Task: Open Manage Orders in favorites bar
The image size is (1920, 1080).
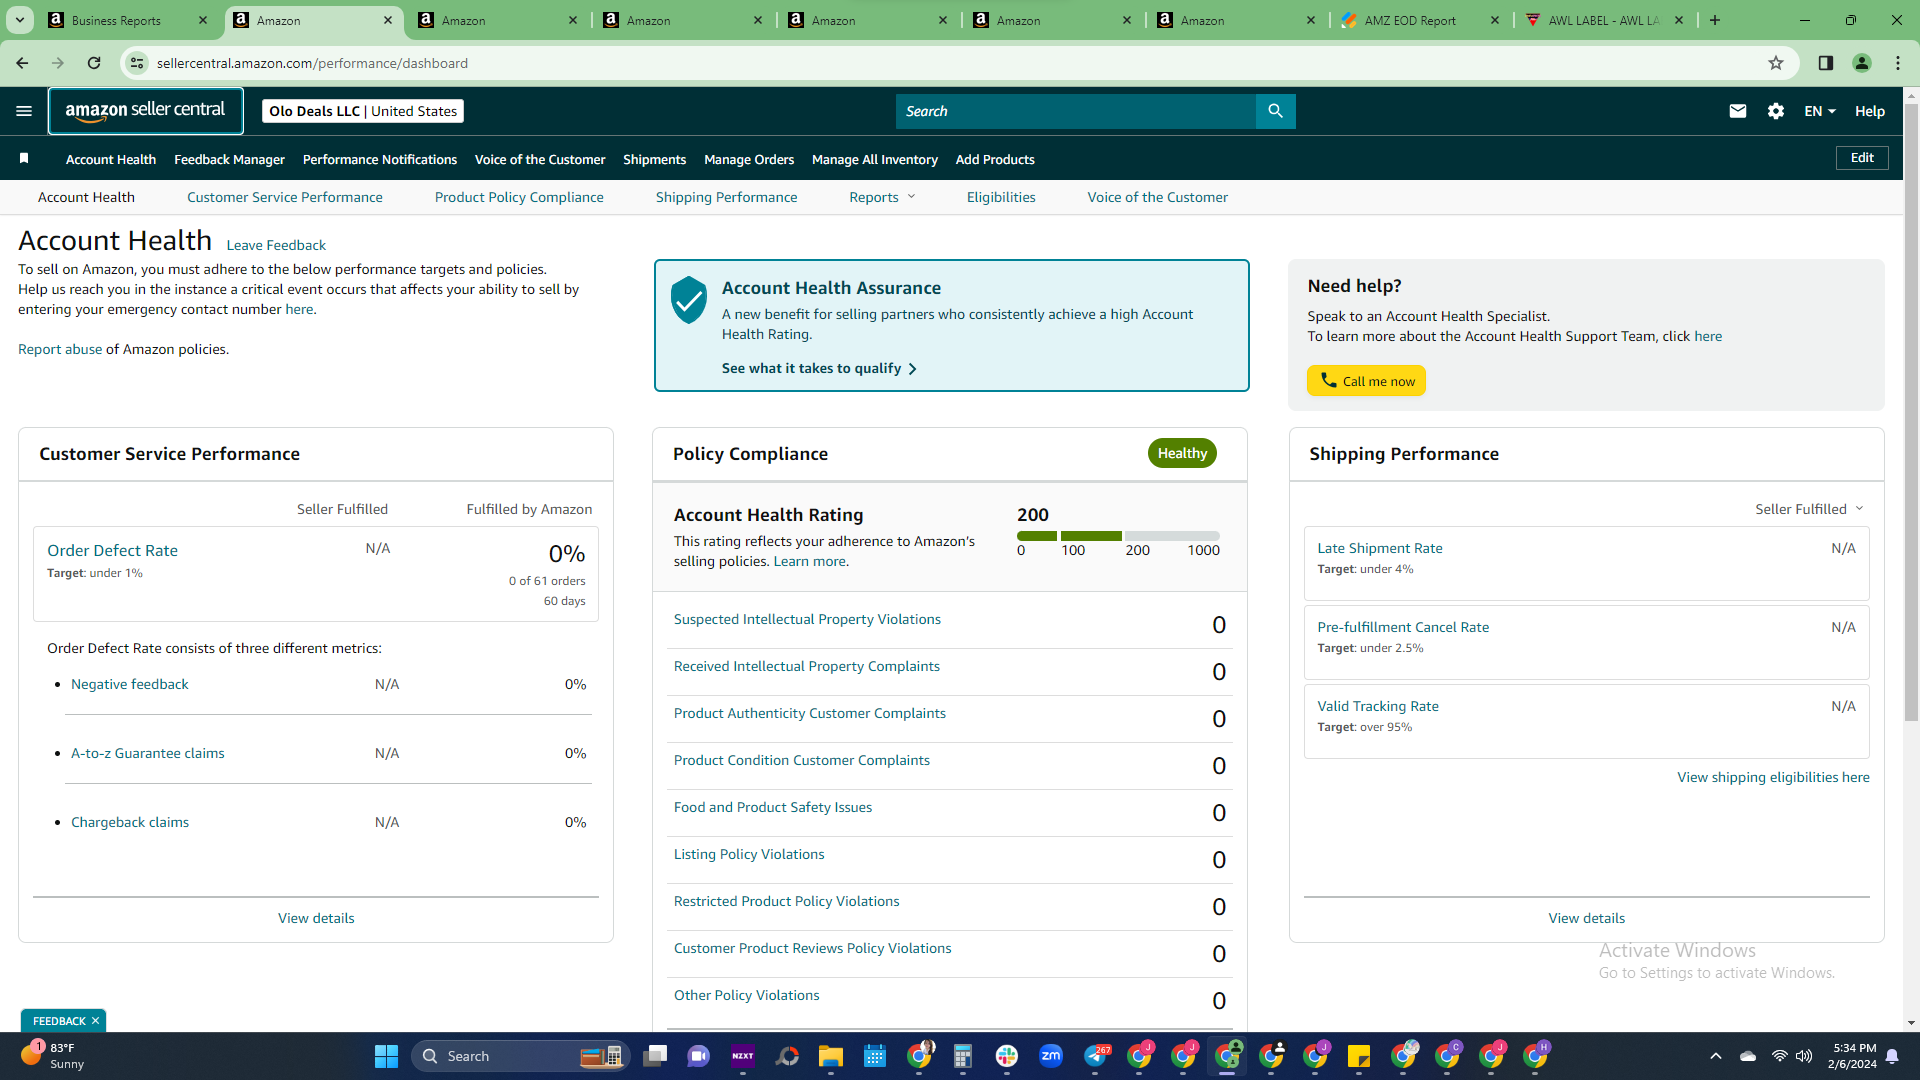Action: (749, 159)
